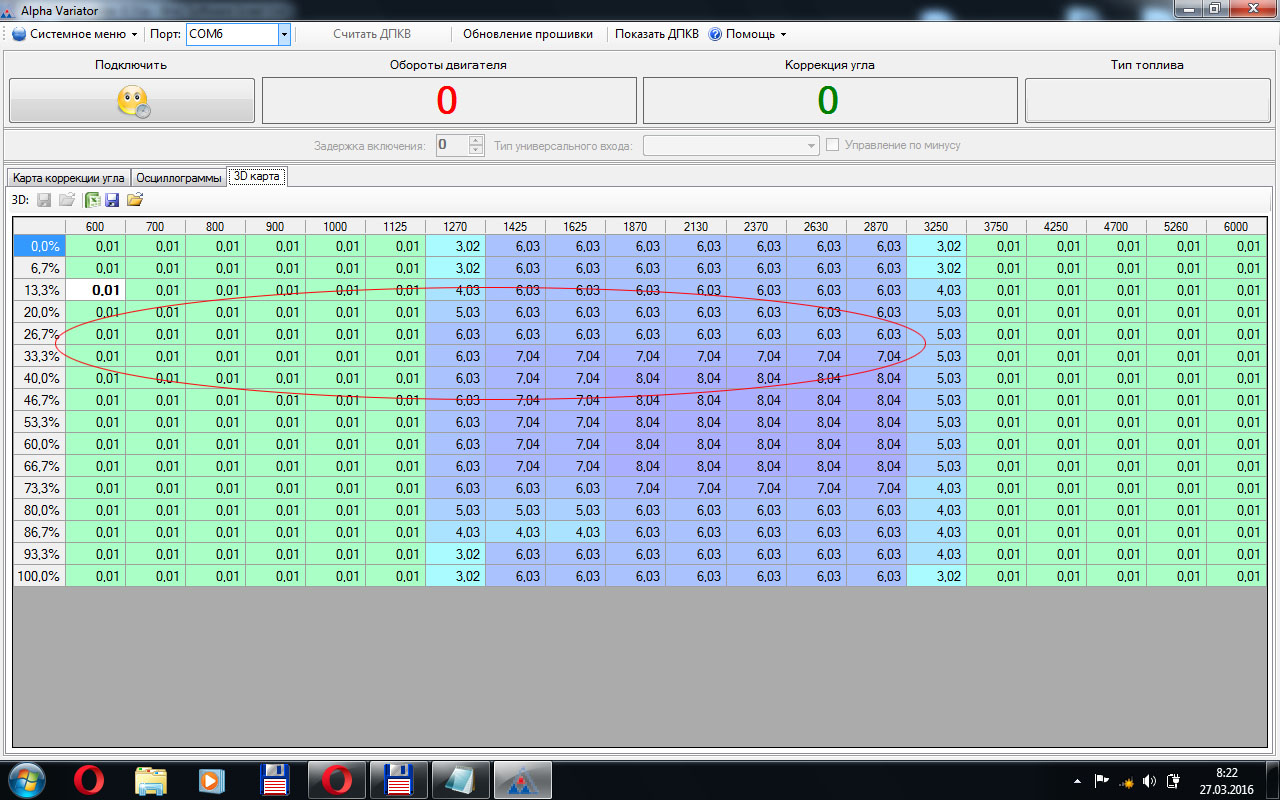Image resolution: width=1280 pixels, height=800 pixels.
Task: Click the greyed-out floppy disk icon
Action: [x=44, y=200]
